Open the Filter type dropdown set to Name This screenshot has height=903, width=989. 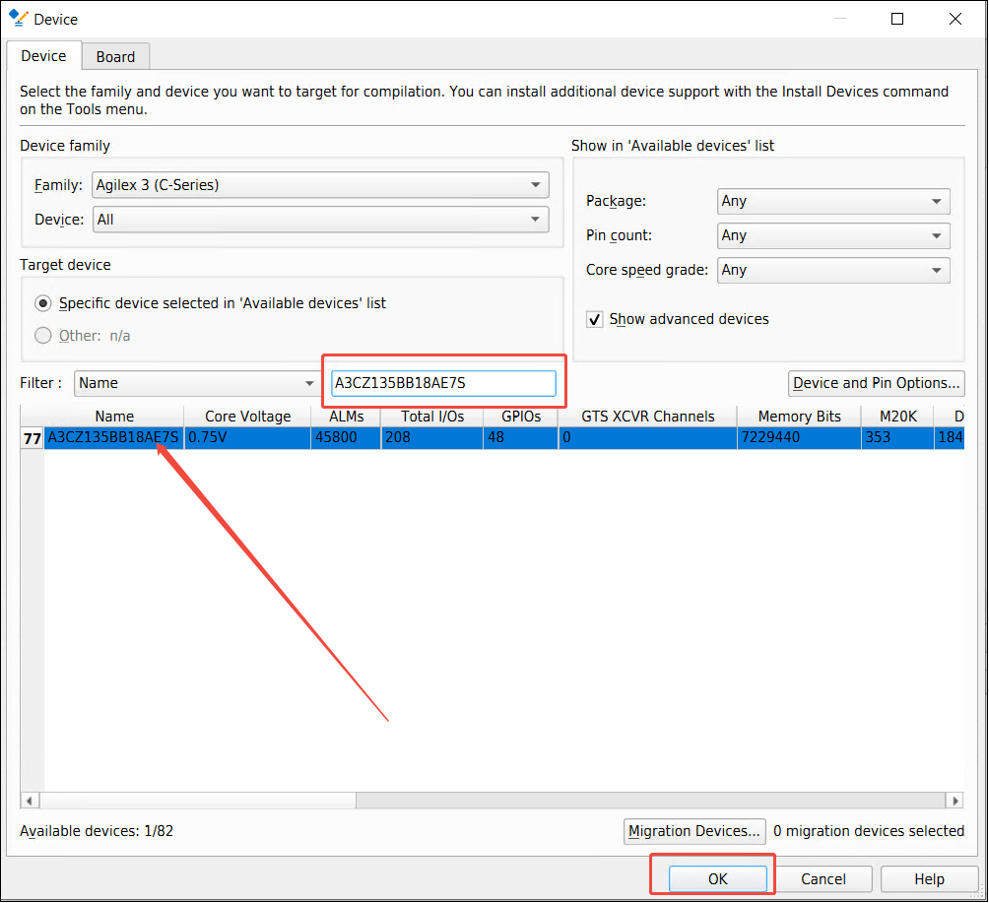[196, 383]
